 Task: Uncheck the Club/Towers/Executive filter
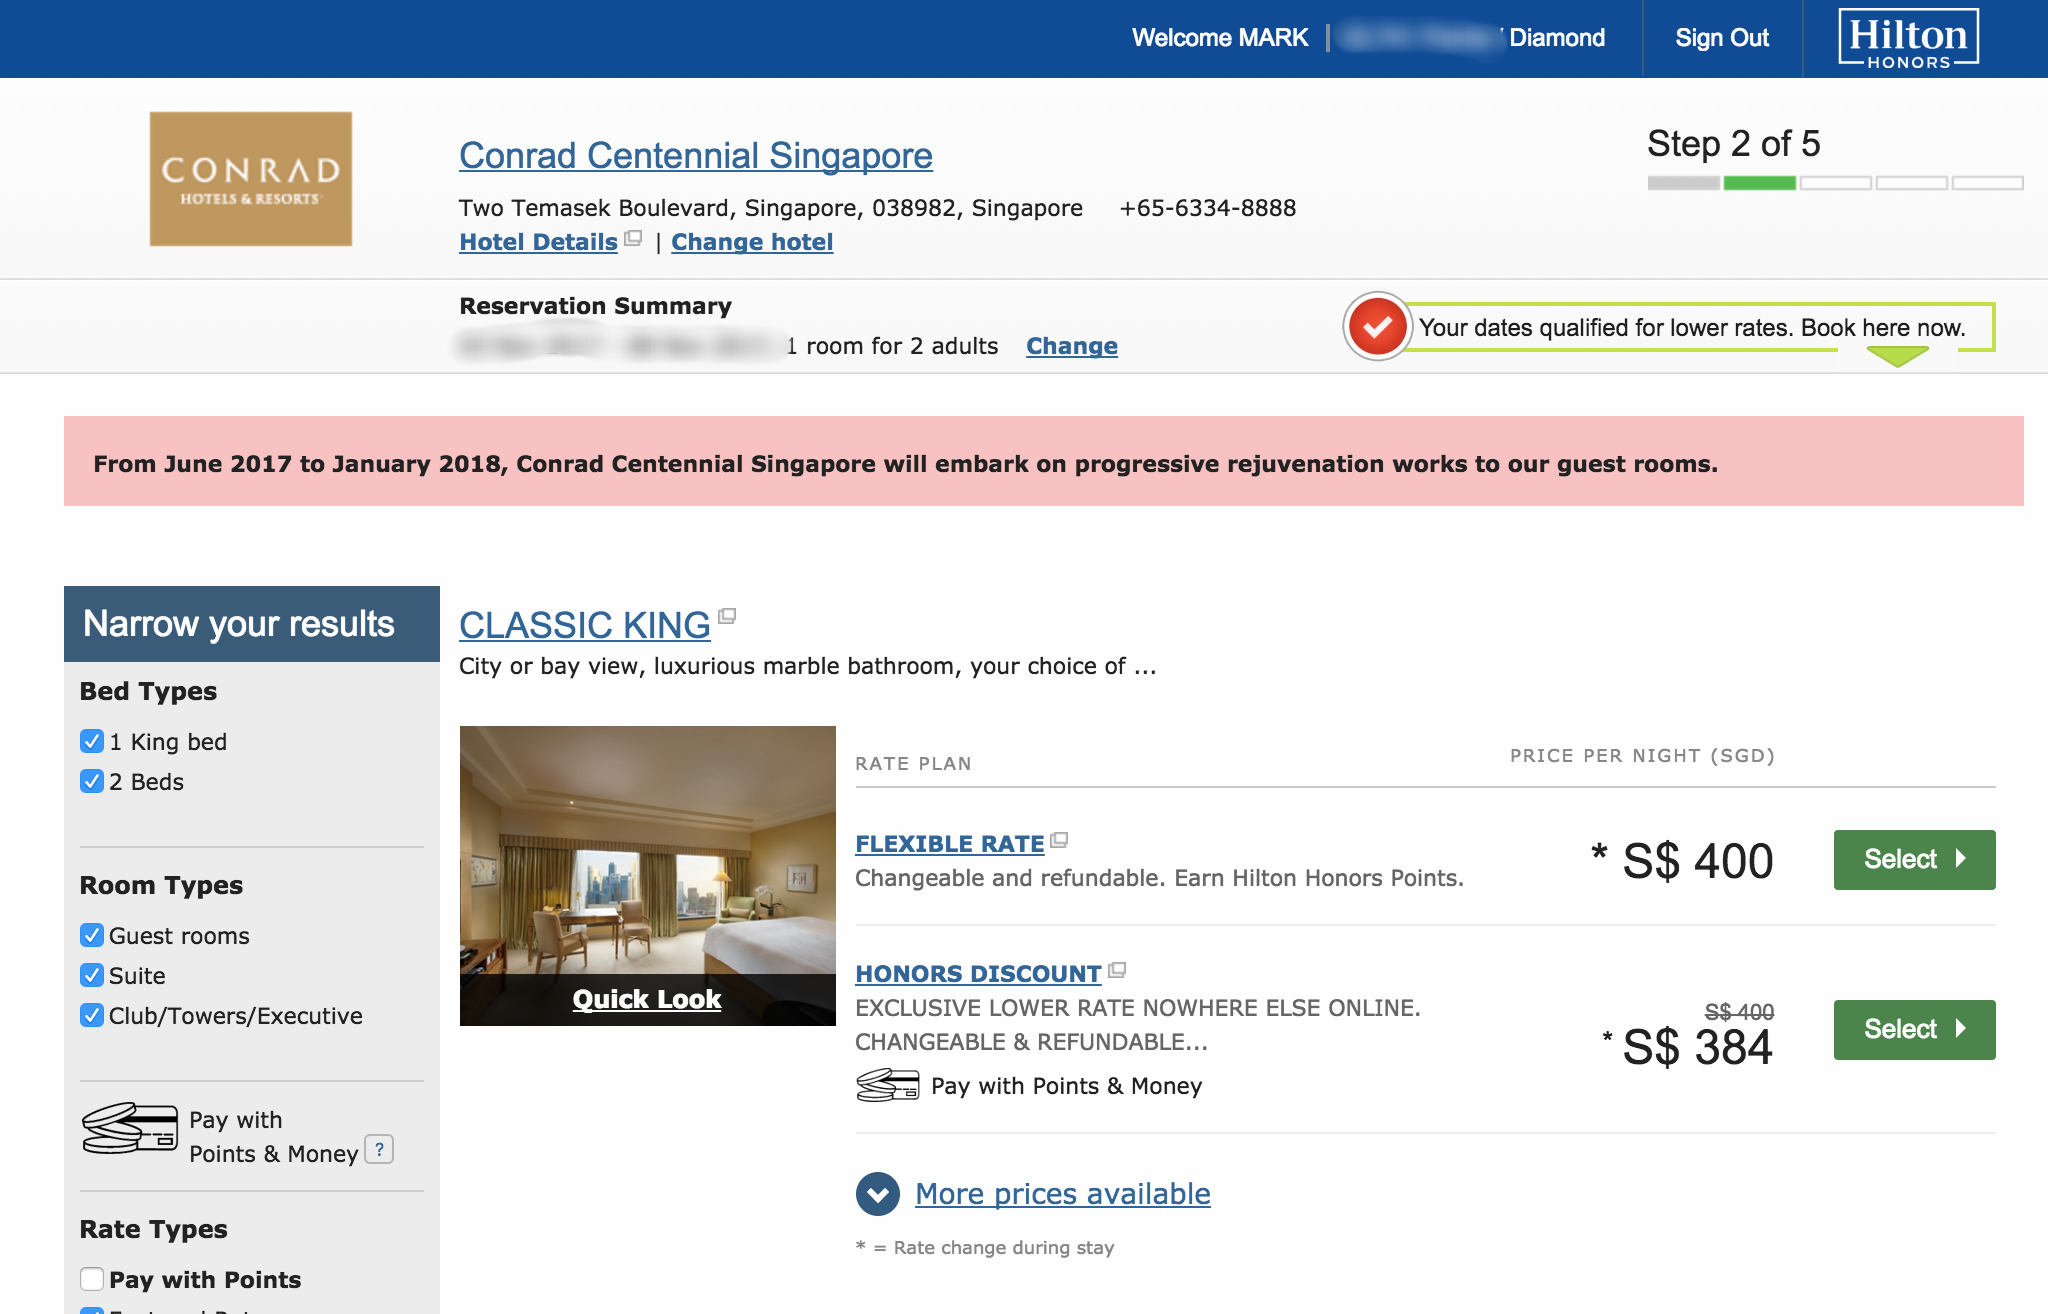(92, 1015)
